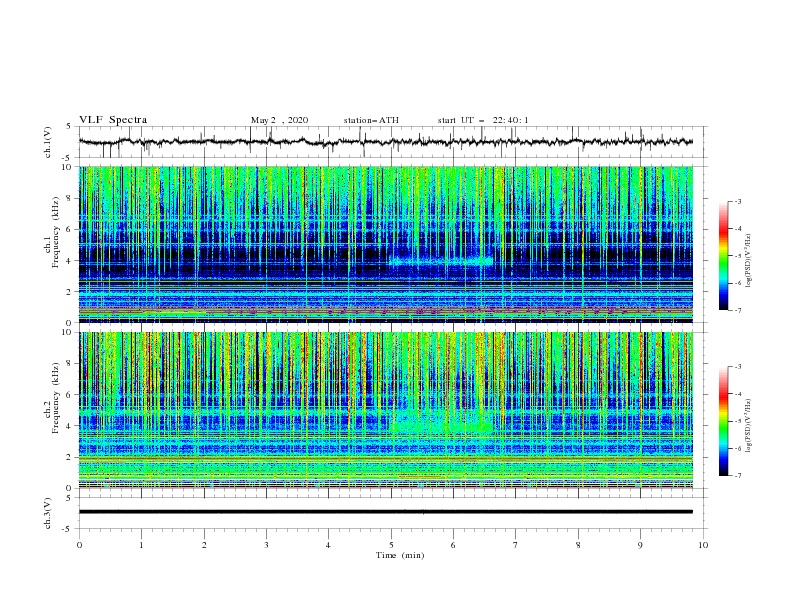Click the ch.1 "Frequency (kHz)" axis label
Screen dimensions: 792x612
[56, 233]
